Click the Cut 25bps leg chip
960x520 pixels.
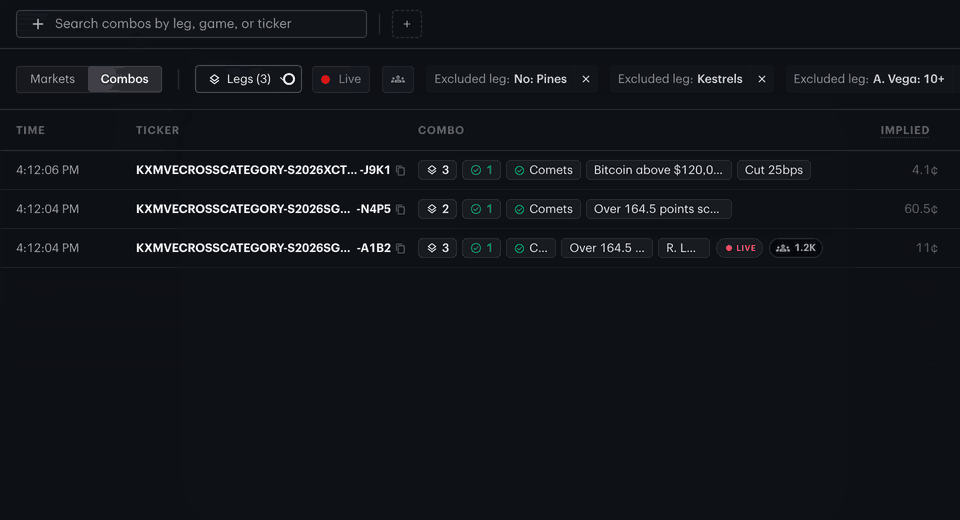pos(773,170)
